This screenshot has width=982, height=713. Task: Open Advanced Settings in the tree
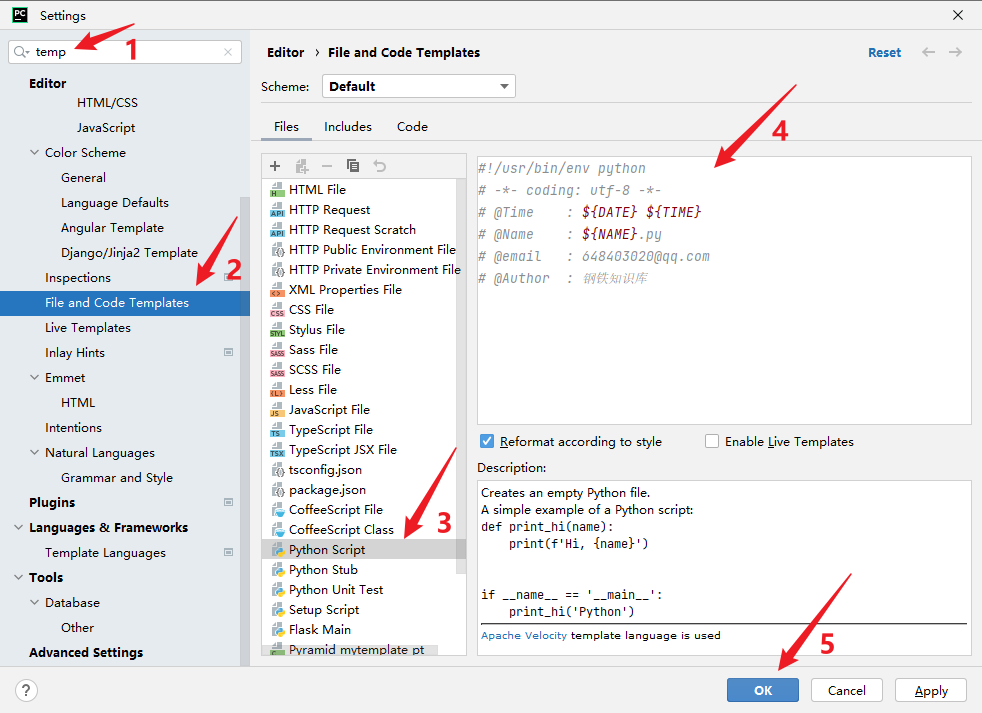click(86, 652)
